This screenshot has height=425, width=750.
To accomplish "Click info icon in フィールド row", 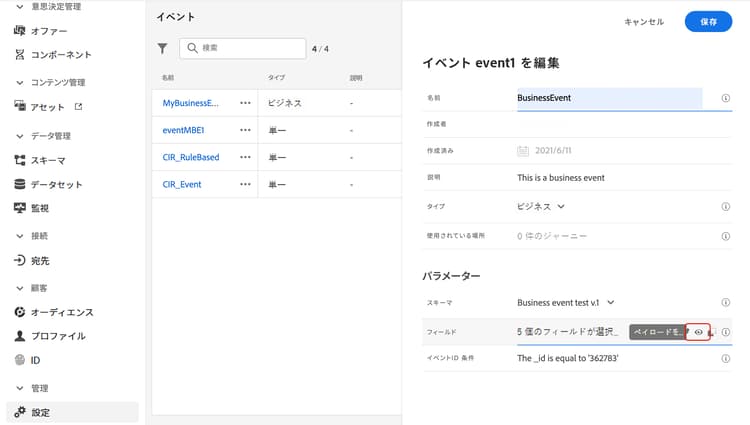I will pos(726,332).
